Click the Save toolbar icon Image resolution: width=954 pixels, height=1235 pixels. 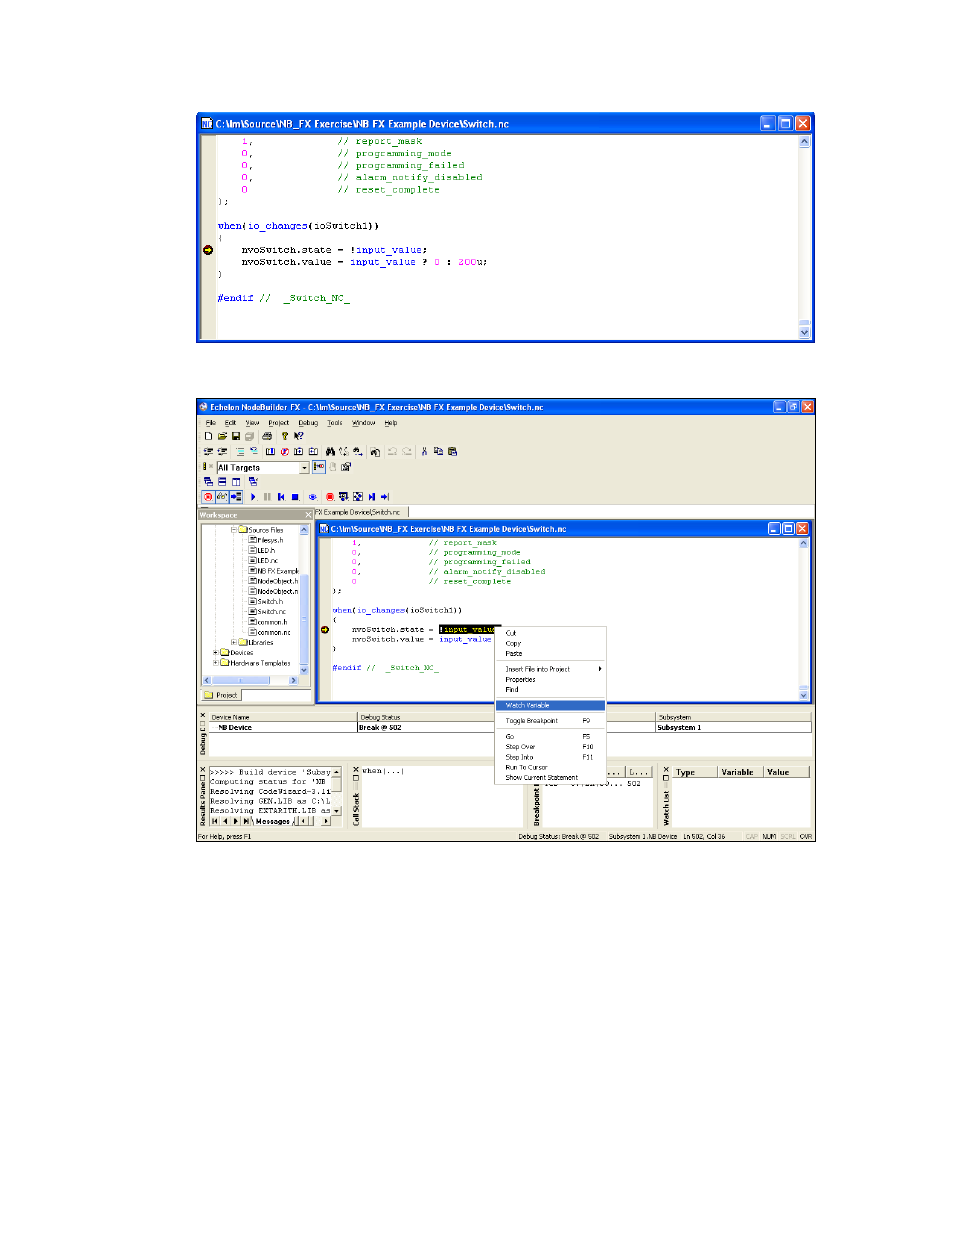pos(236,436)
